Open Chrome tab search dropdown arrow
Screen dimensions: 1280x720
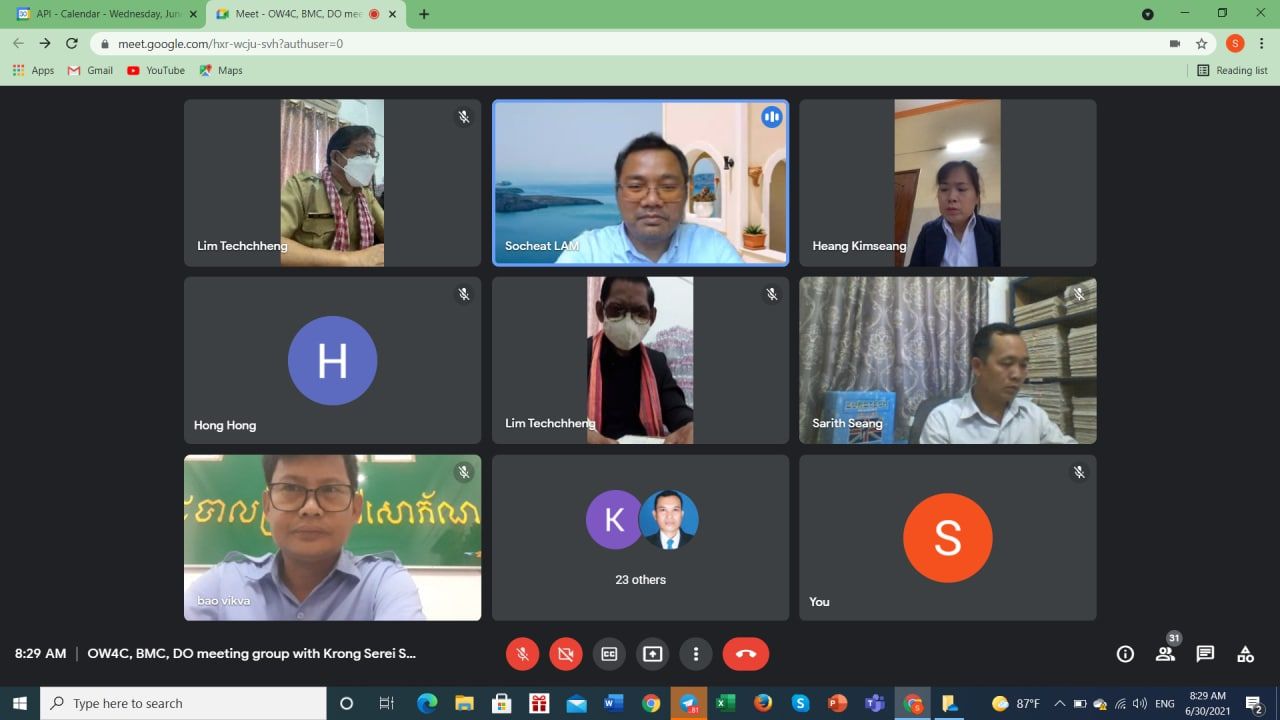click(x=1147, y=14)
